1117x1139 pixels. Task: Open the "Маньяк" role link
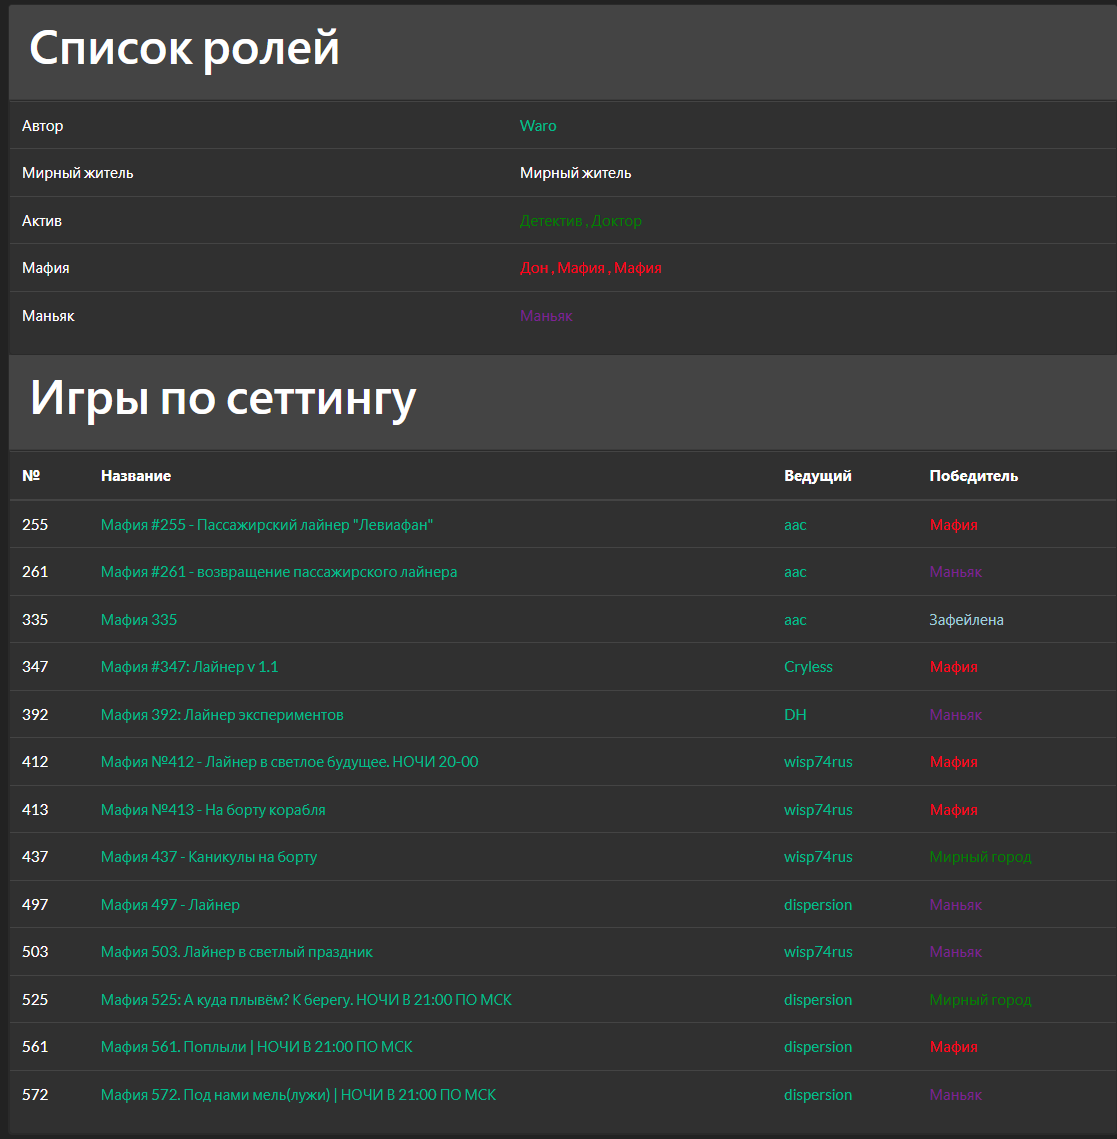(x=545, y=315)
